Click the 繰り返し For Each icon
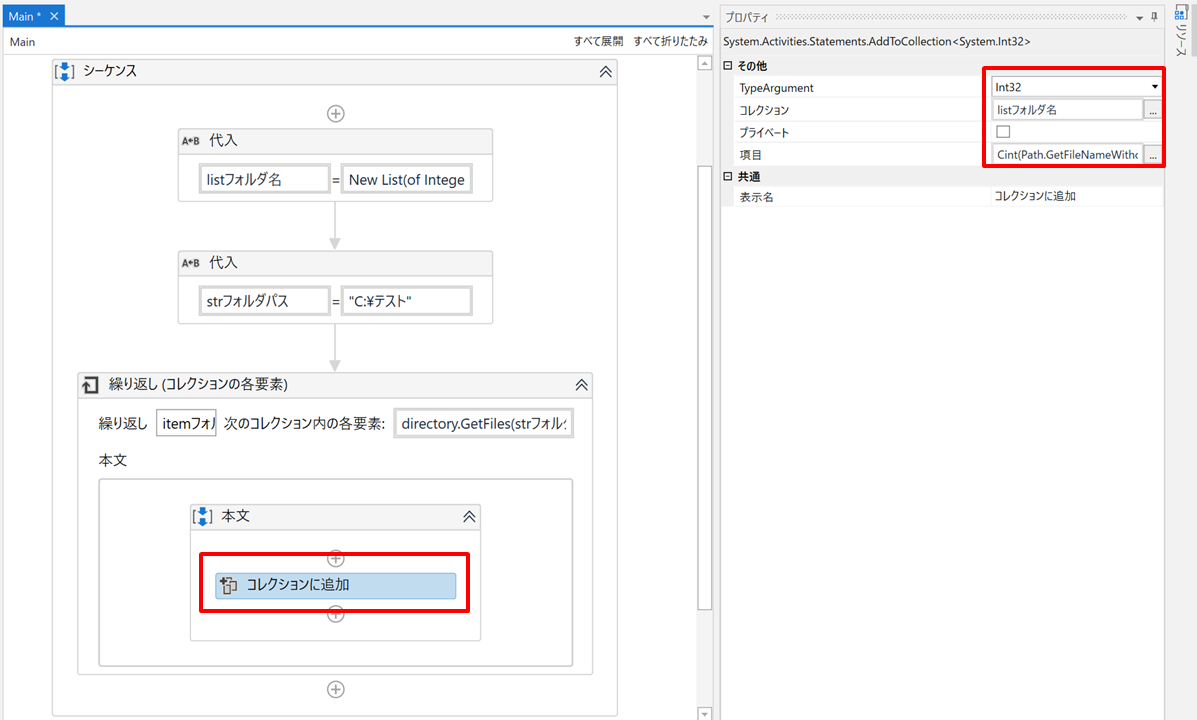 click(90, 385)
